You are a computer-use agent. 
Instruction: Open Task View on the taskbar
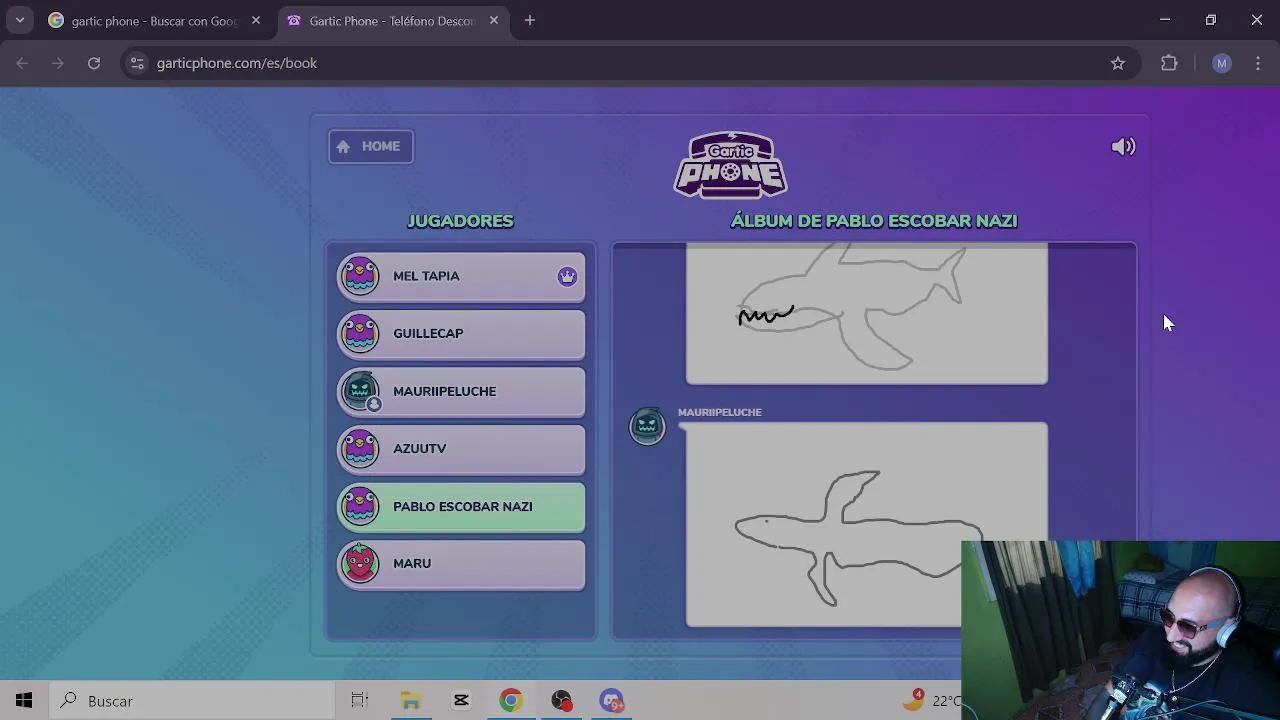pos(360,701)
